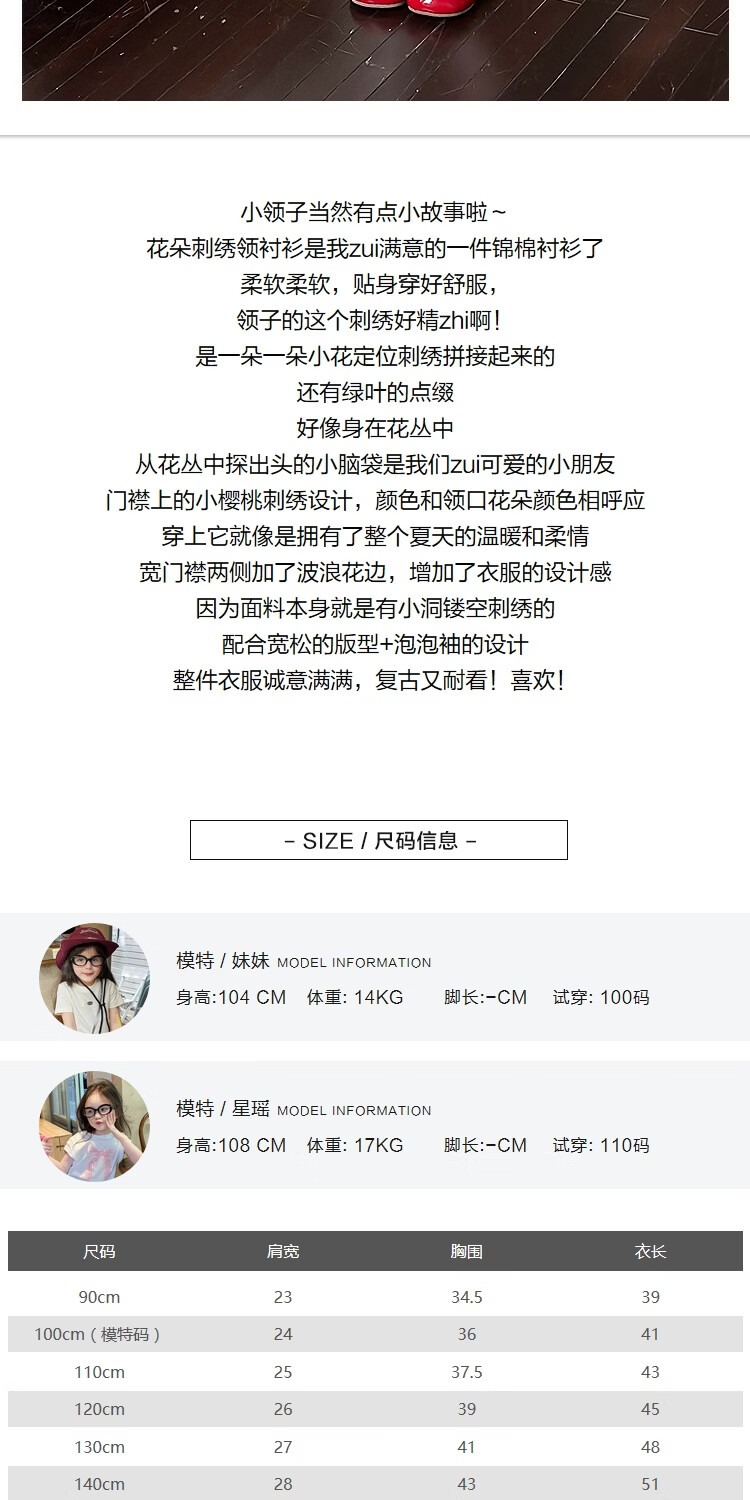Viewport: 750px width, 1500px height.
Task: Click the 100cm（模特码）row label
Action: (x=99, y=1334)
